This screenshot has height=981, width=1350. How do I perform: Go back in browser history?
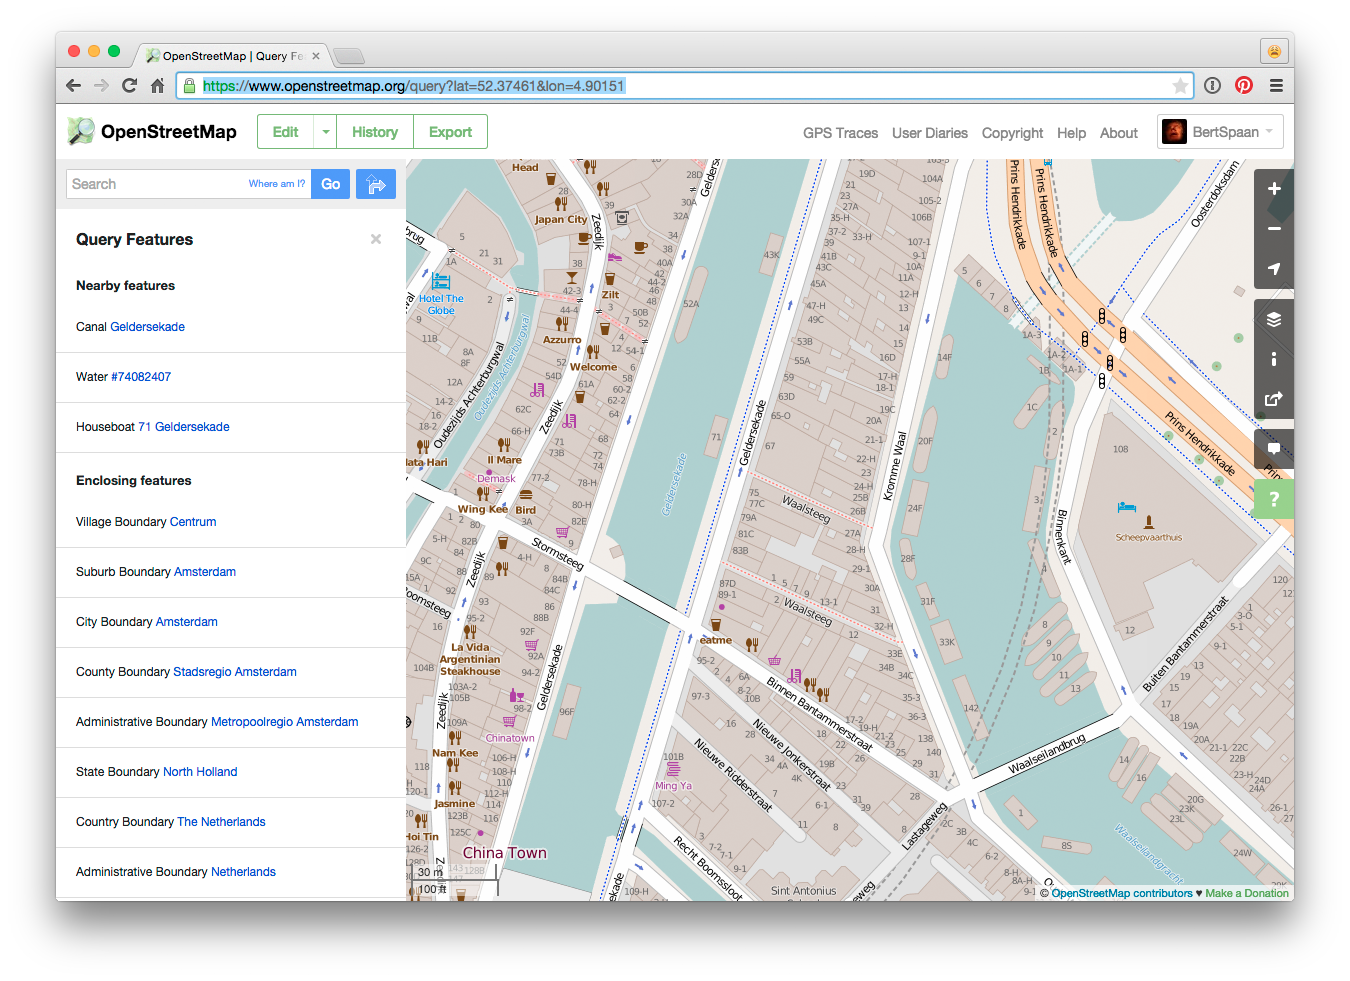73,86
